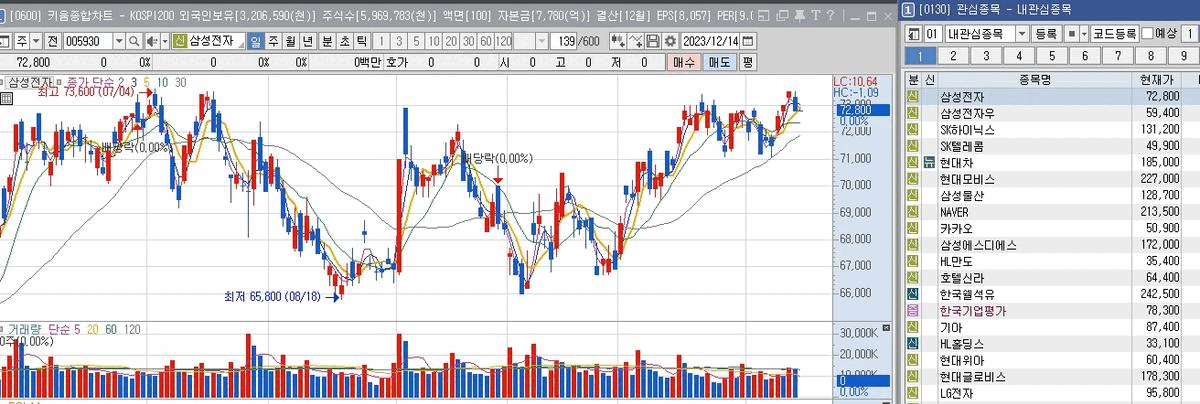Select the 분 minute period toggle

(x=327, y=41)
